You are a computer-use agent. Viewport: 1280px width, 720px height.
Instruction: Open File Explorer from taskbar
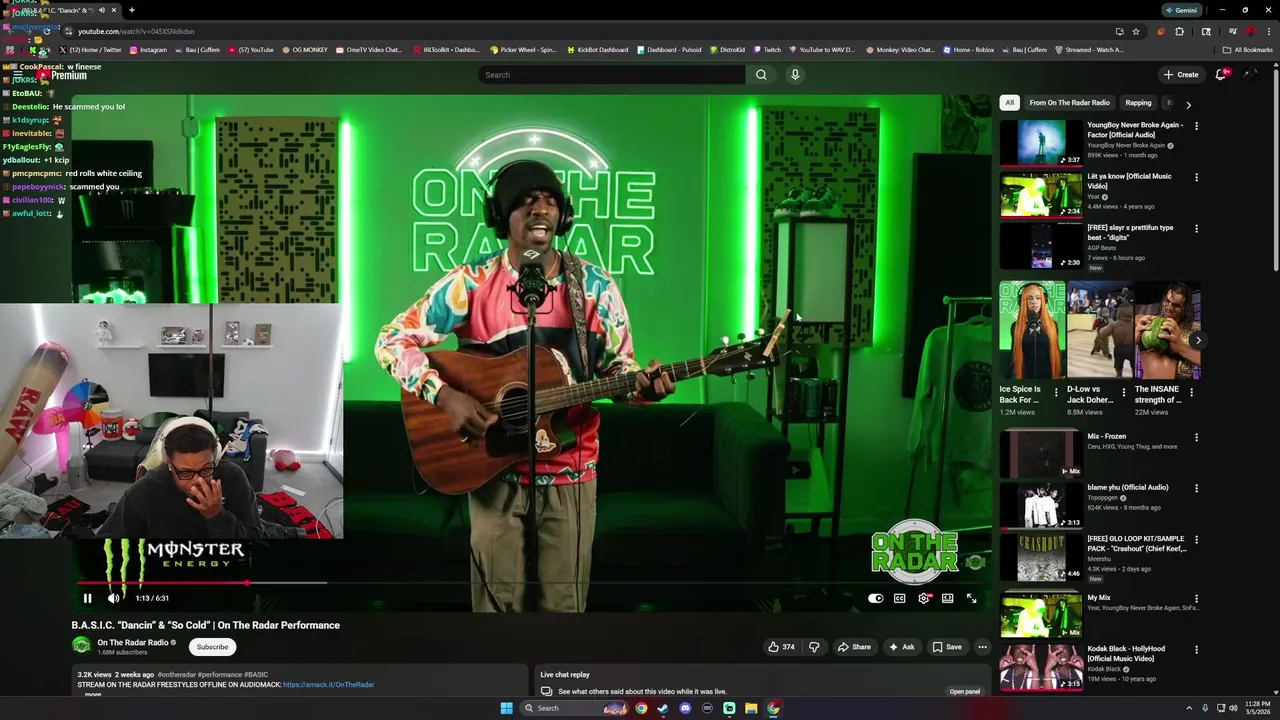751,708
